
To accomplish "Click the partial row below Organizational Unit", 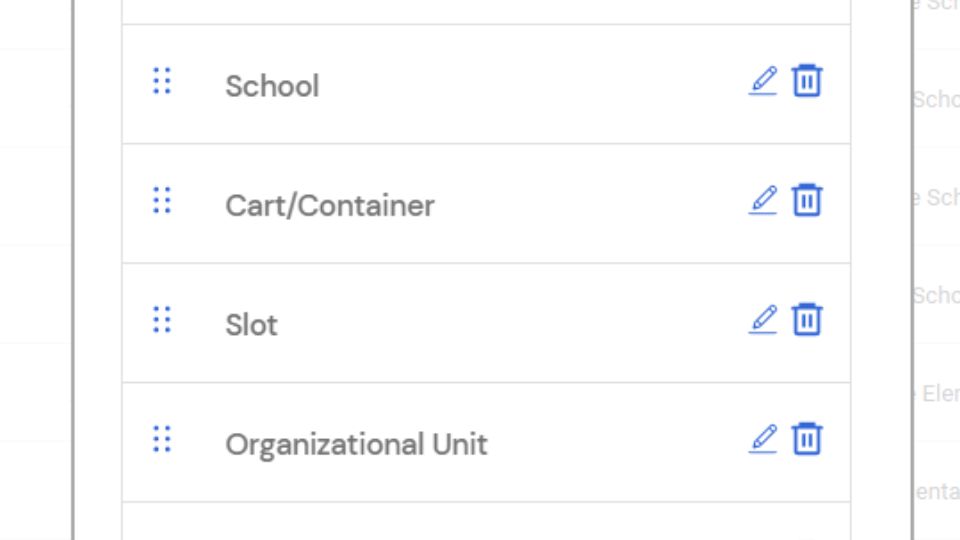I will tap(486, 522).
